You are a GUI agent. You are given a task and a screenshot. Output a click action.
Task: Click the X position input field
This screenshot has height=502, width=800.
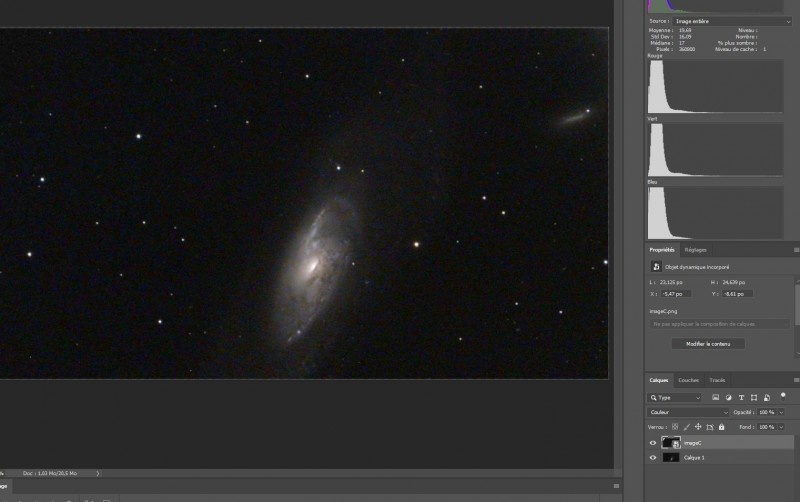(x=676, y=294)
